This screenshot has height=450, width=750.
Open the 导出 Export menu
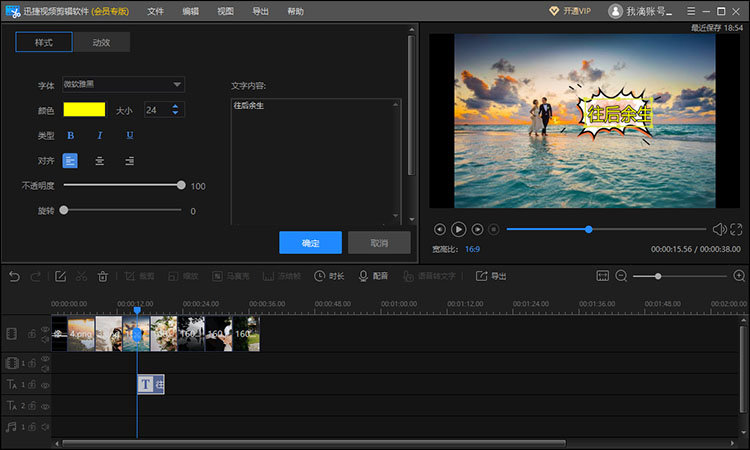260,11
